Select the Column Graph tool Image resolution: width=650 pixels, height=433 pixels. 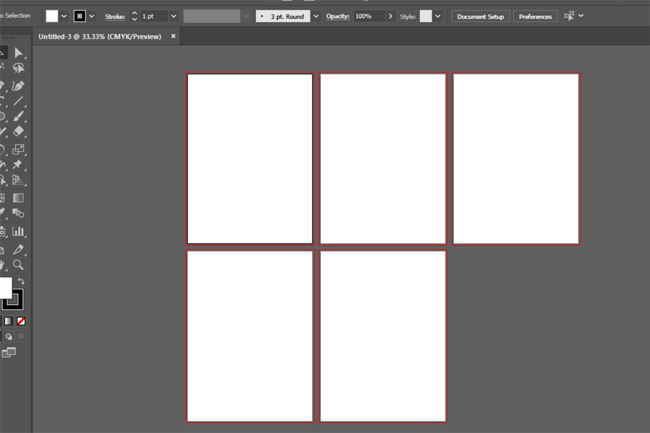(x=18, y=231)
